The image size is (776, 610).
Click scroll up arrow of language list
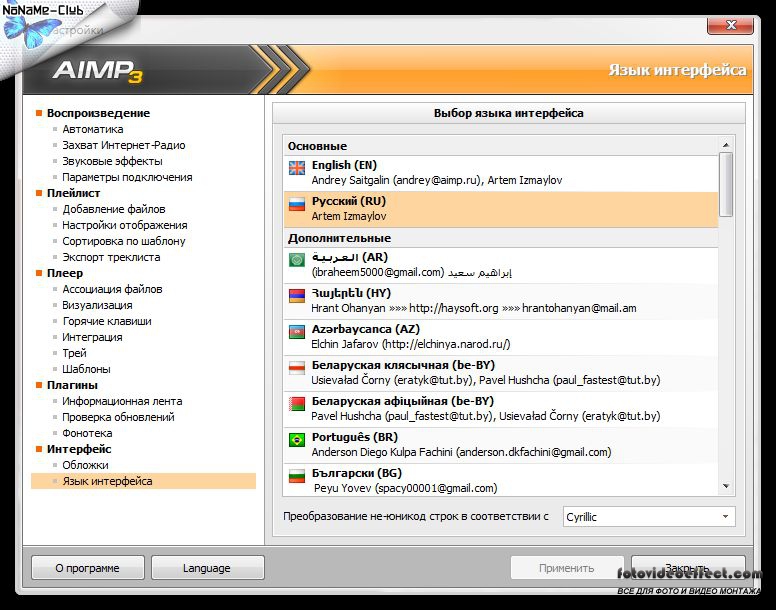tap(726, 145)
